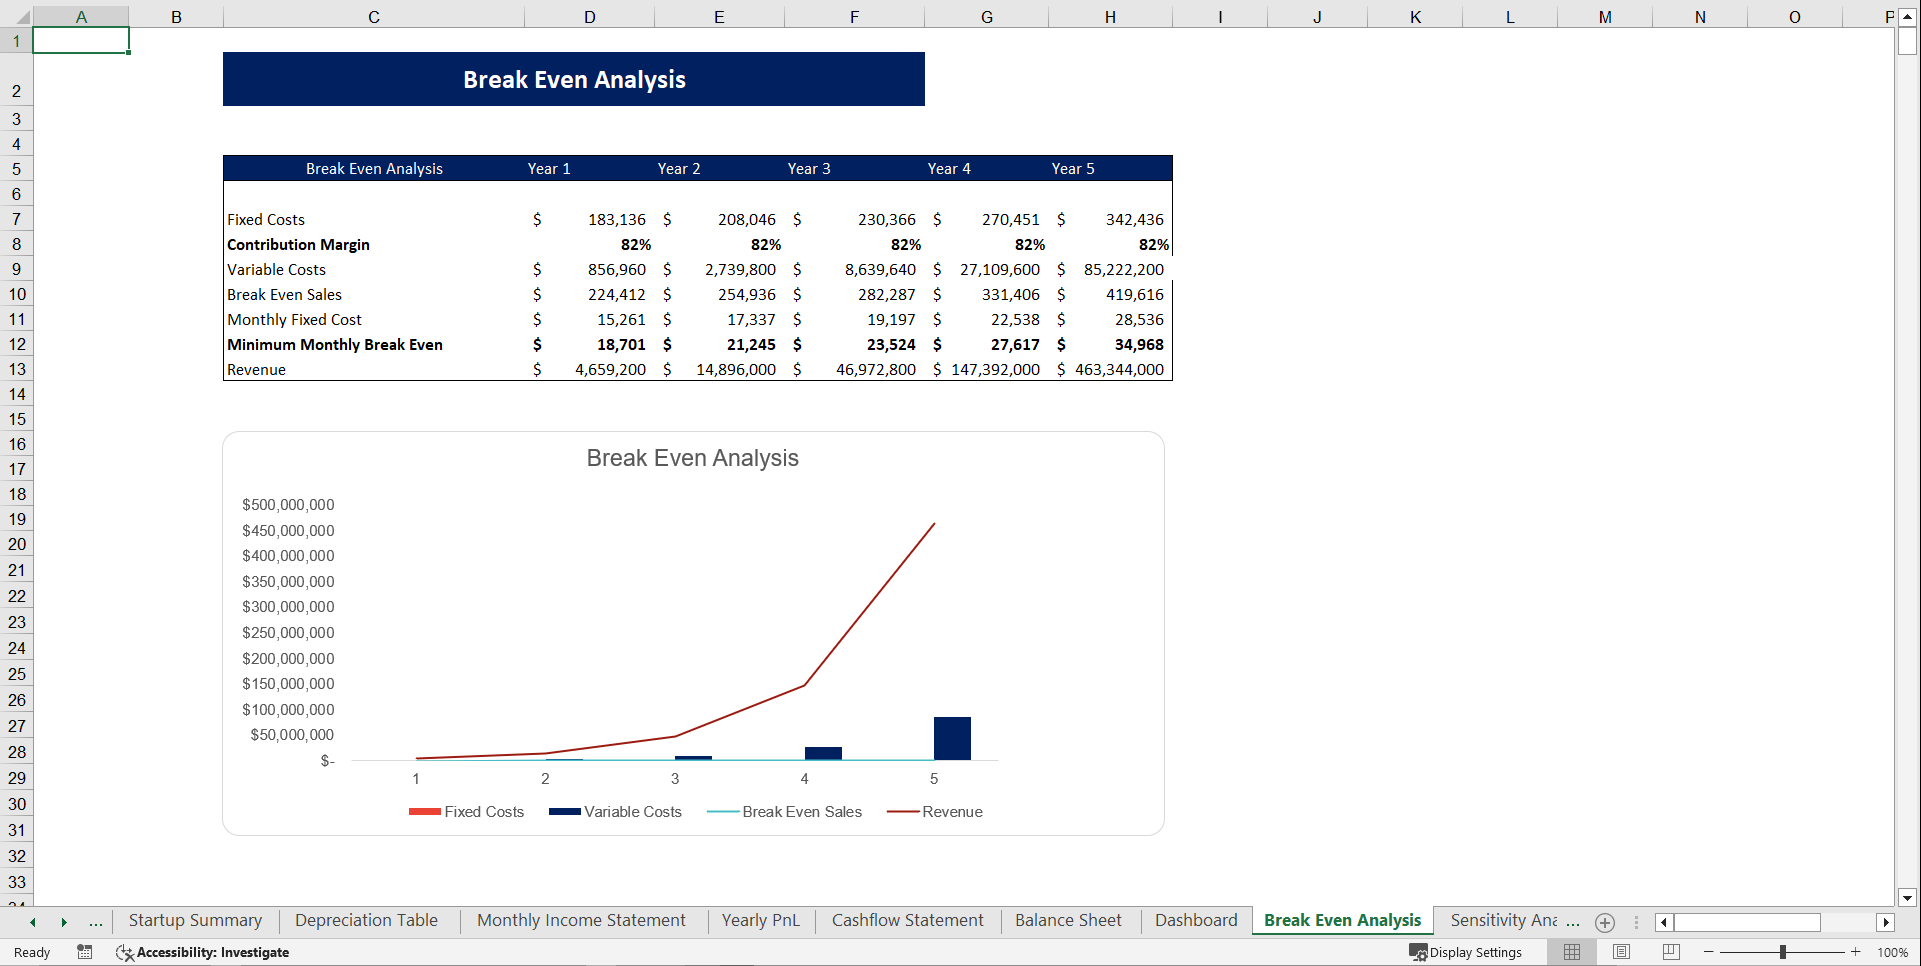
Task: Click the Break Even Analysis title banner
Action: [574, 79]
